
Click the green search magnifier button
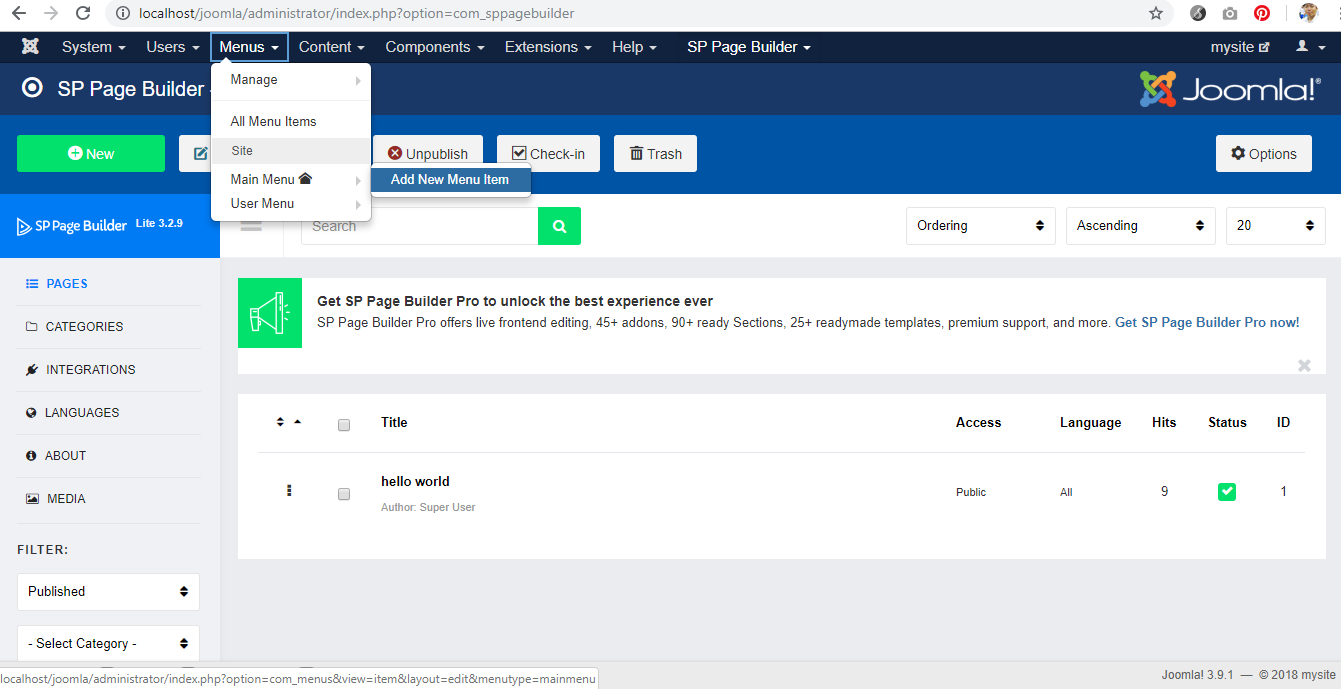pos(559,226)
